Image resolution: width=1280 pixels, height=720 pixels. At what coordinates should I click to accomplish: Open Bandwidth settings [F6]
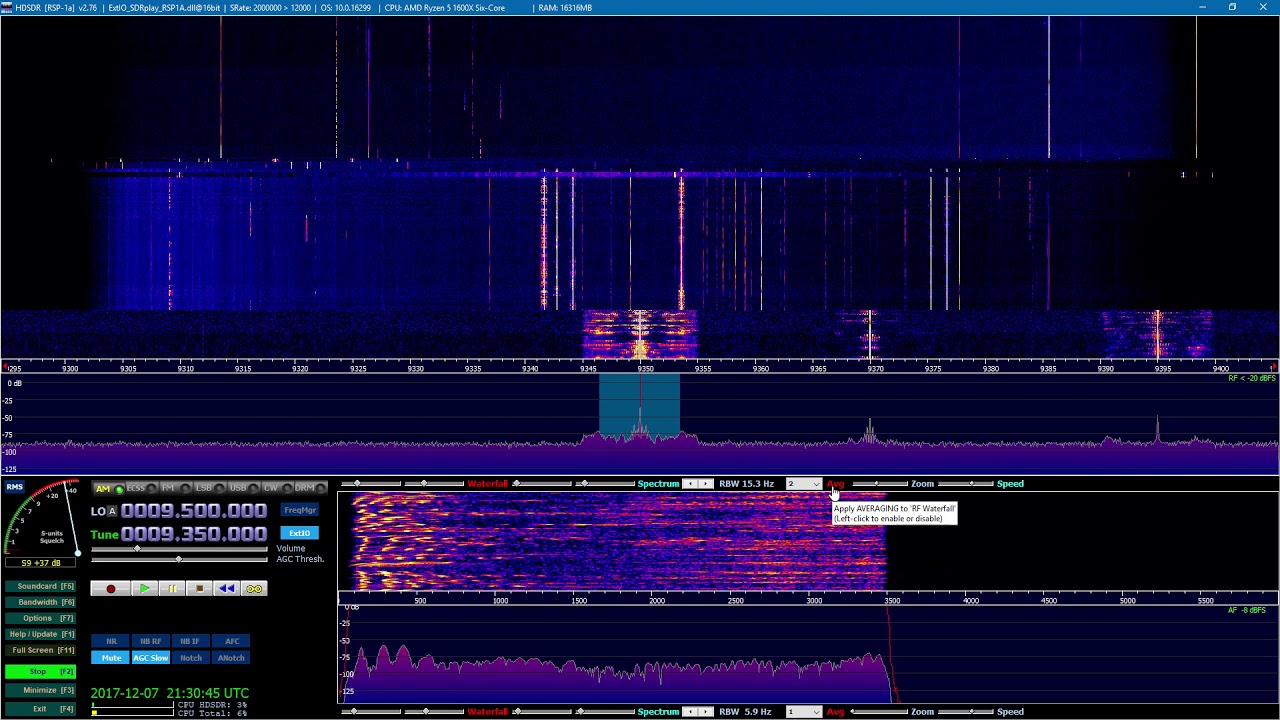tap(40, 602)
